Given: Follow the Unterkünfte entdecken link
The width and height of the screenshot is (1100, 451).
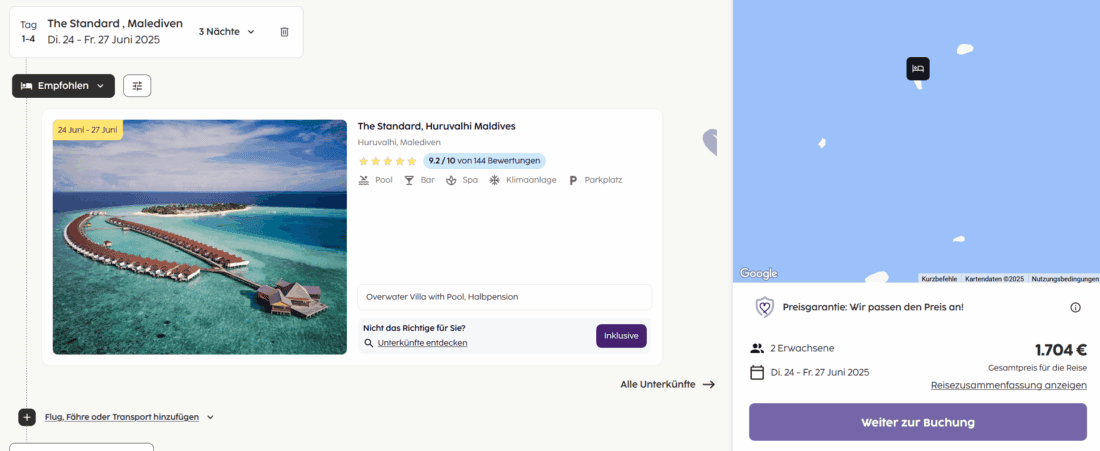Looking at the screenshot, I should click(x=422, y=343).
